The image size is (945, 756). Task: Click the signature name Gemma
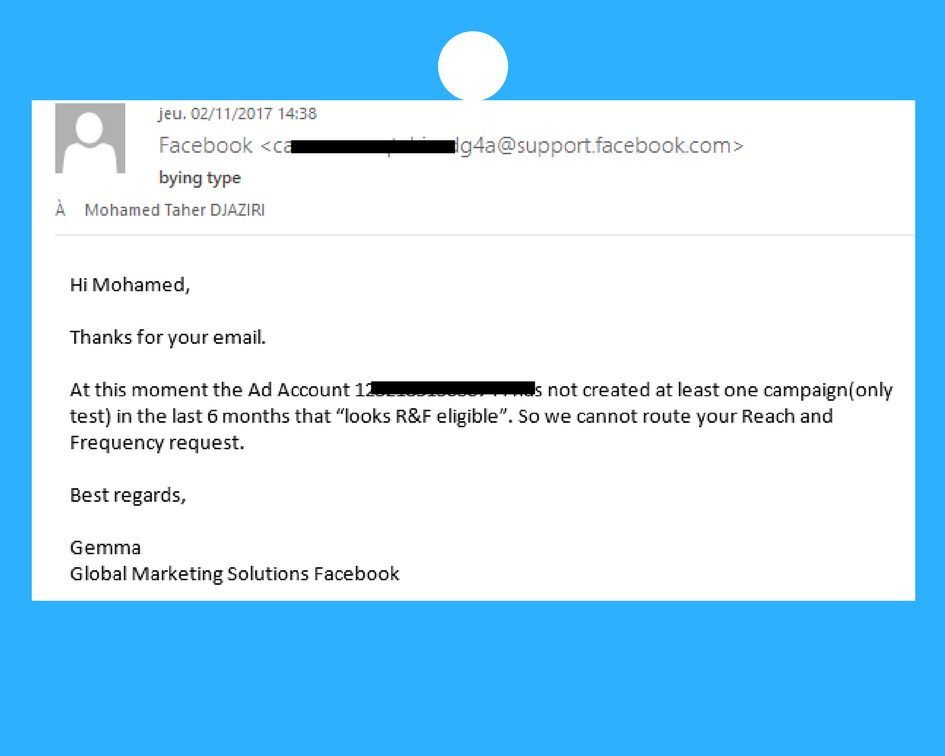pyautogui.click(x=105, y=547)
